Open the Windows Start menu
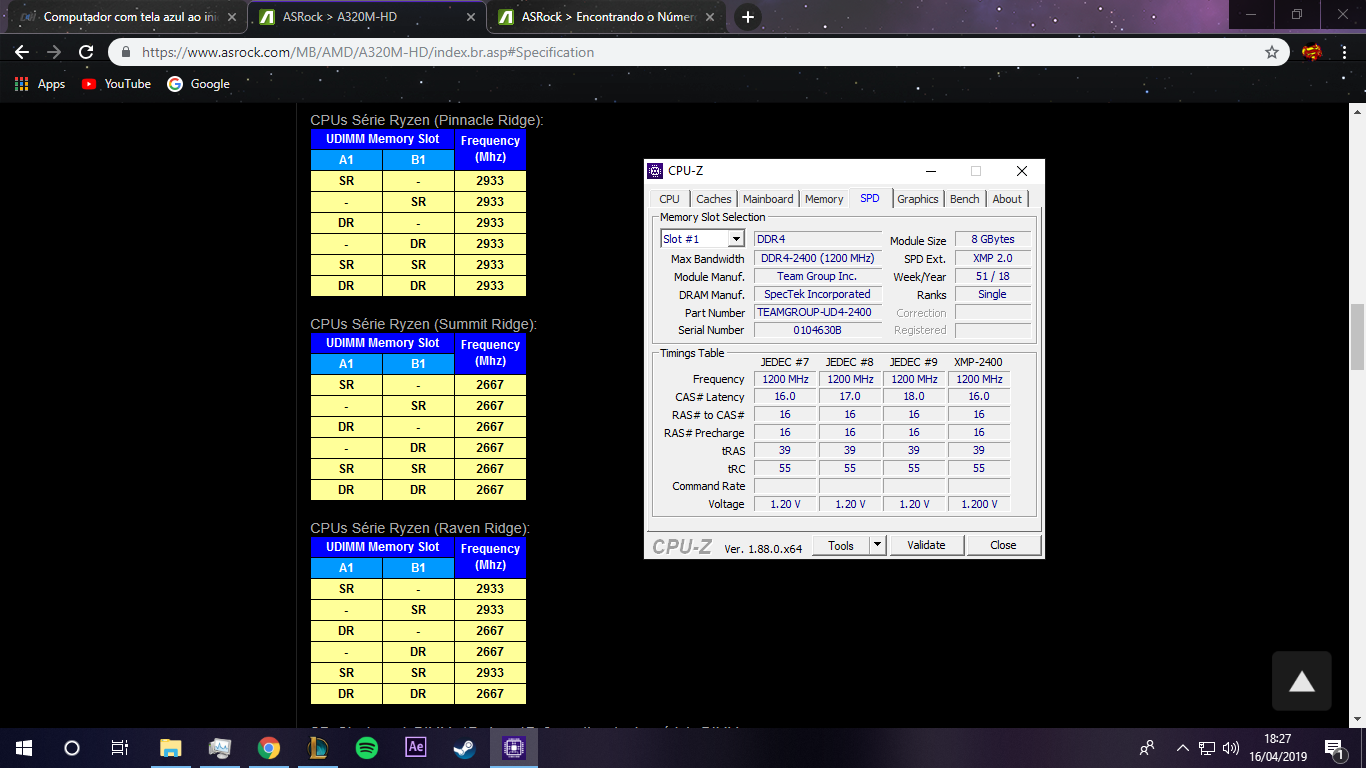The image size is (1366, 768). point(24,747)
